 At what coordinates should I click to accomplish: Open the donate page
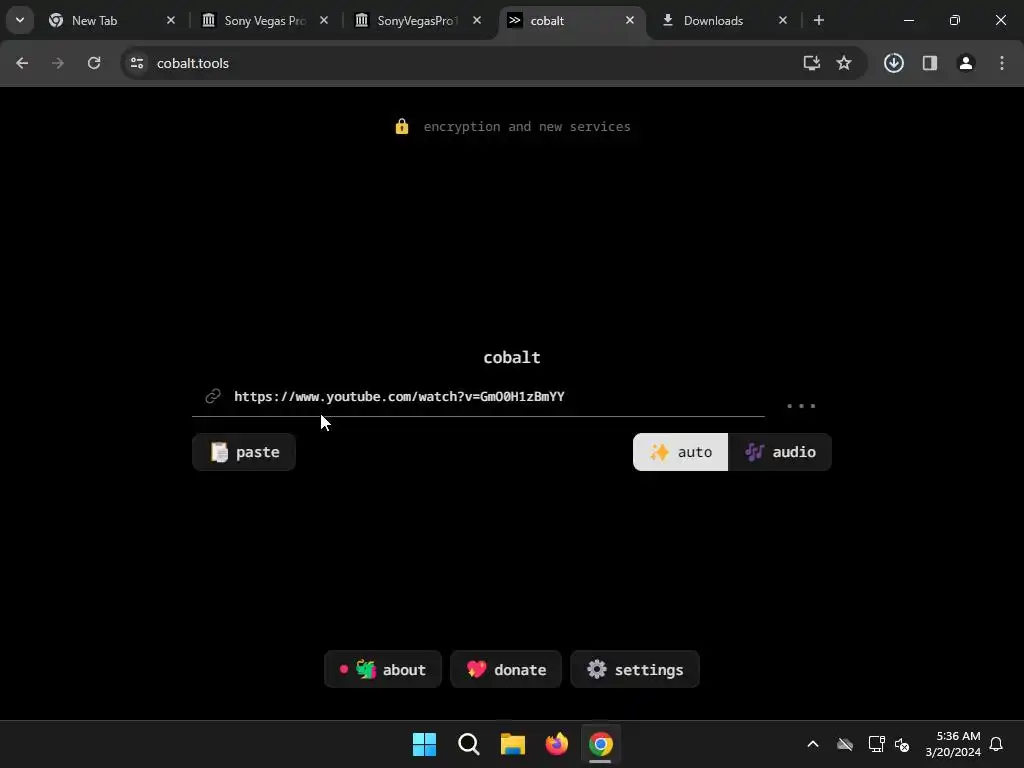(506, 669)
